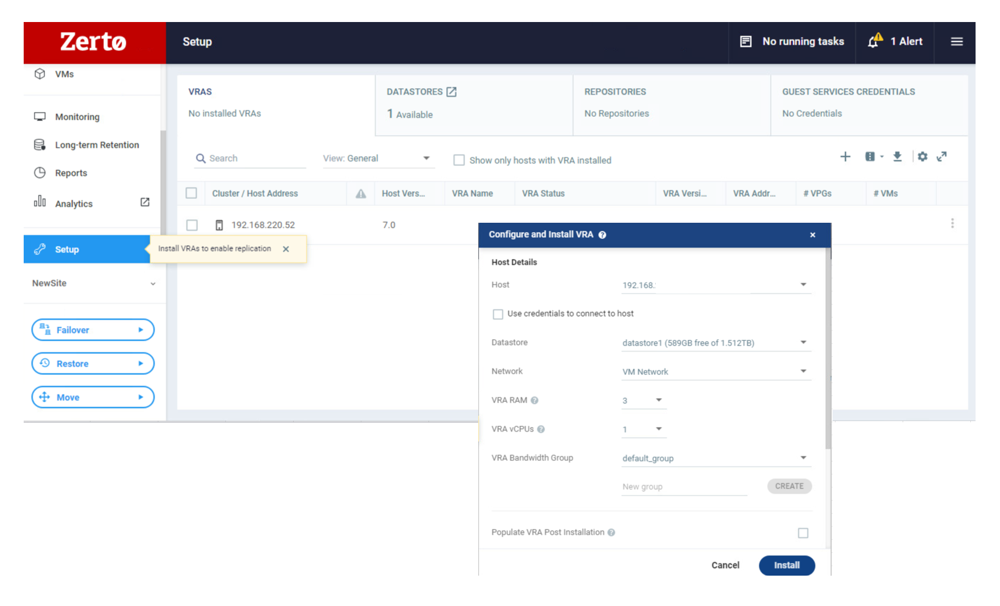The height and width of the screenshot is (606, 1000).
Task: Open the VRA RAM help icon
Action: click(534, 401)
